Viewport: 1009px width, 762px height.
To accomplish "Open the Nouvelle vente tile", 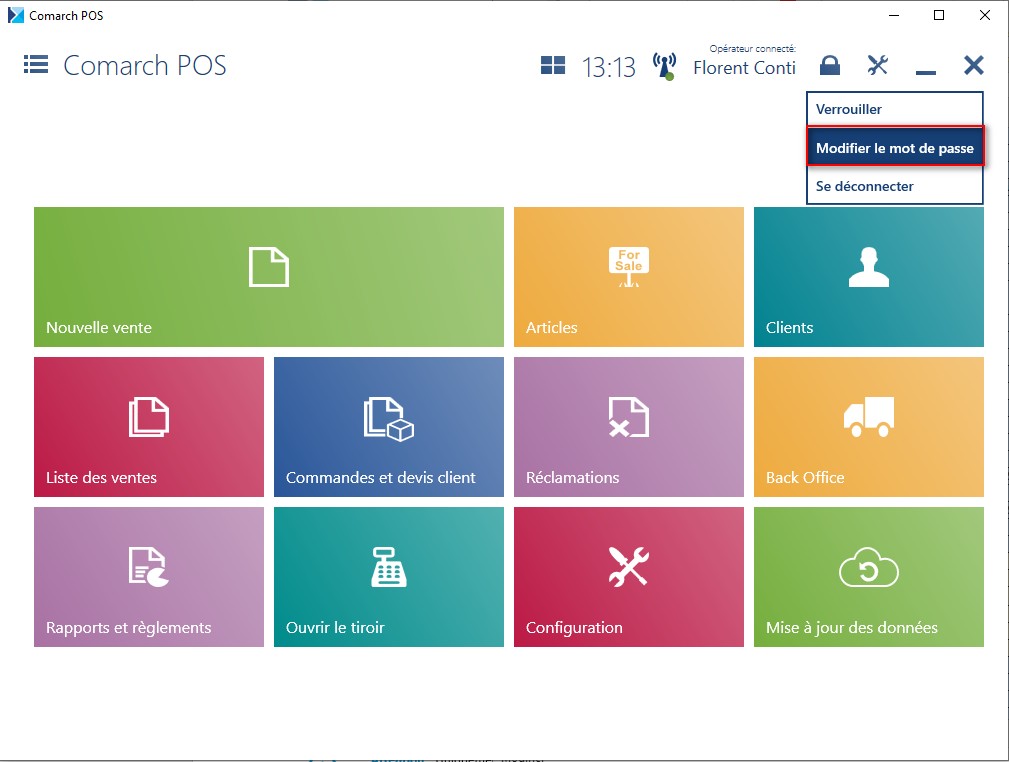I will tap(269, 277).
